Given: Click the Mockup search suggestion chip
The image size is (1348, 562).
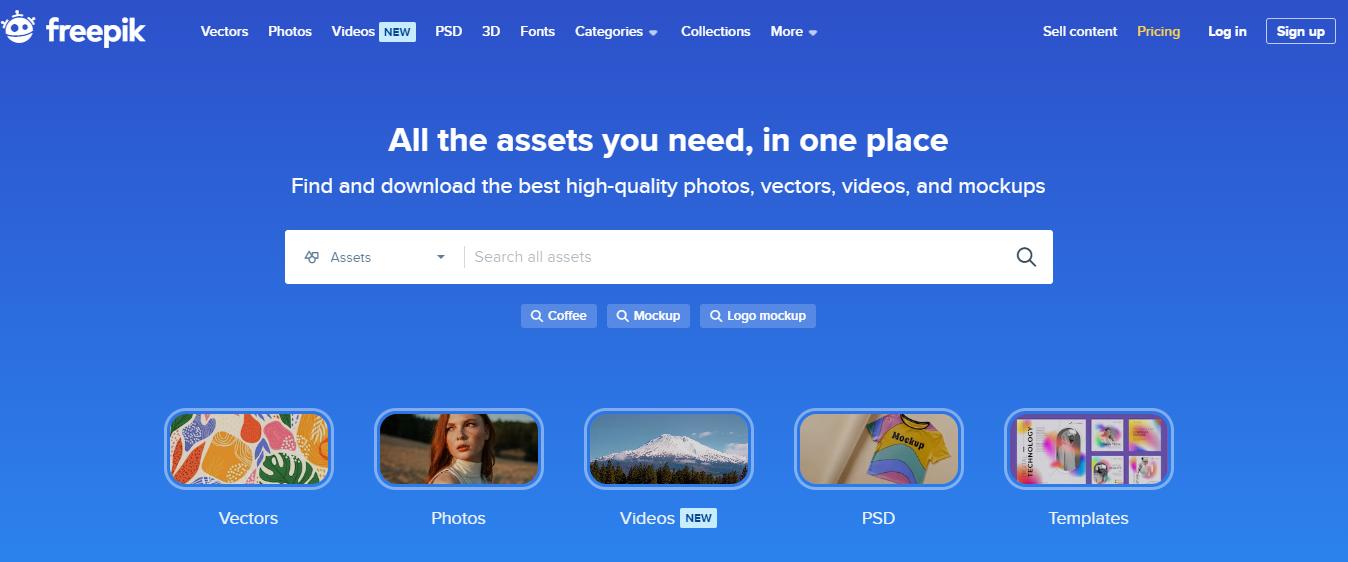Looking at the screenshot, I should 648,316.
